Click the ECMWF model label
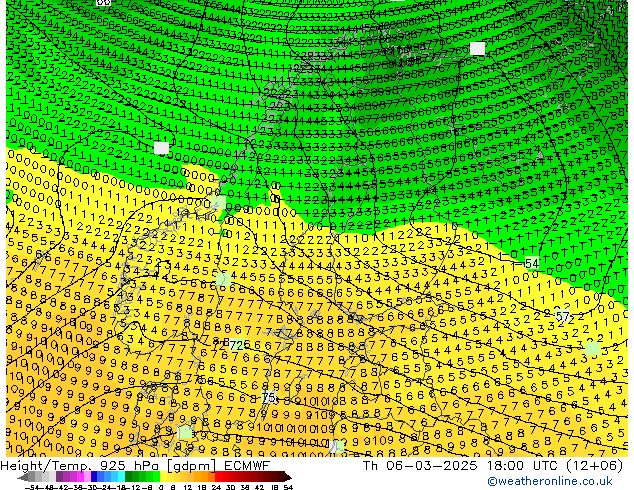The width and height of the screenshot is (634, 490). [x=247, y=466]
